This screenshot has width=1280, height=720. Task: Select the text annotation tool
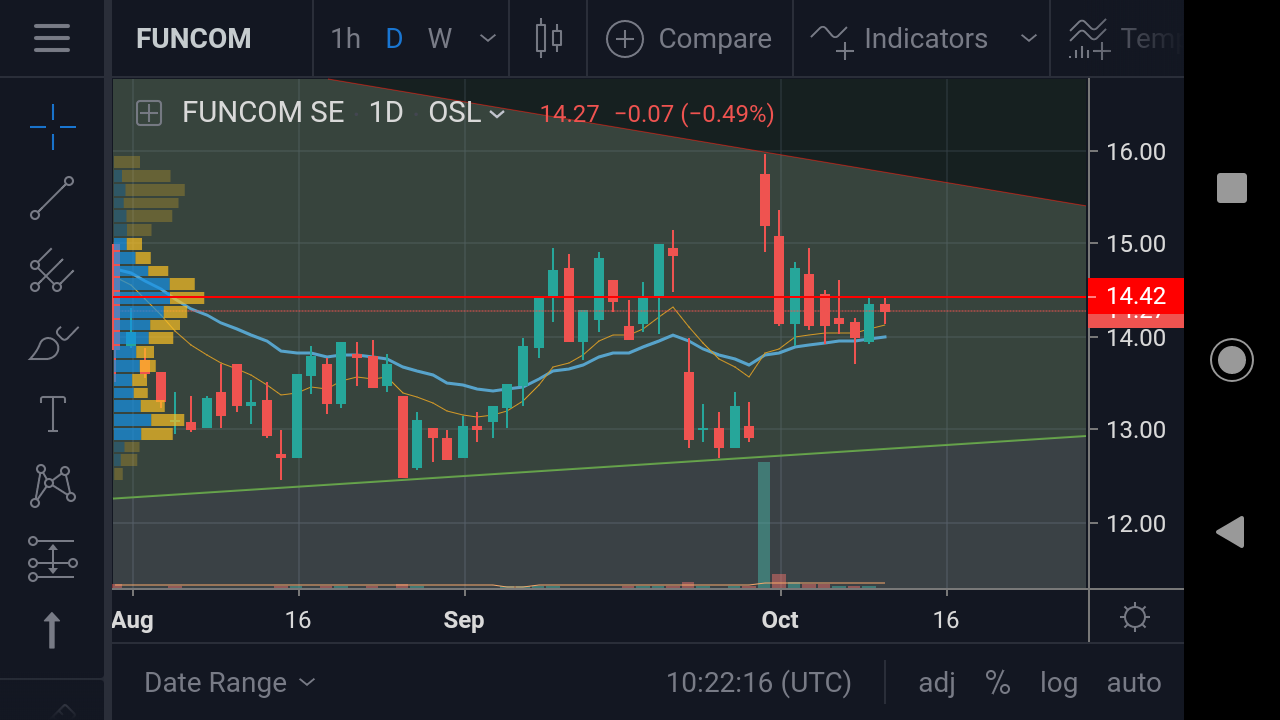pos(52,413)
